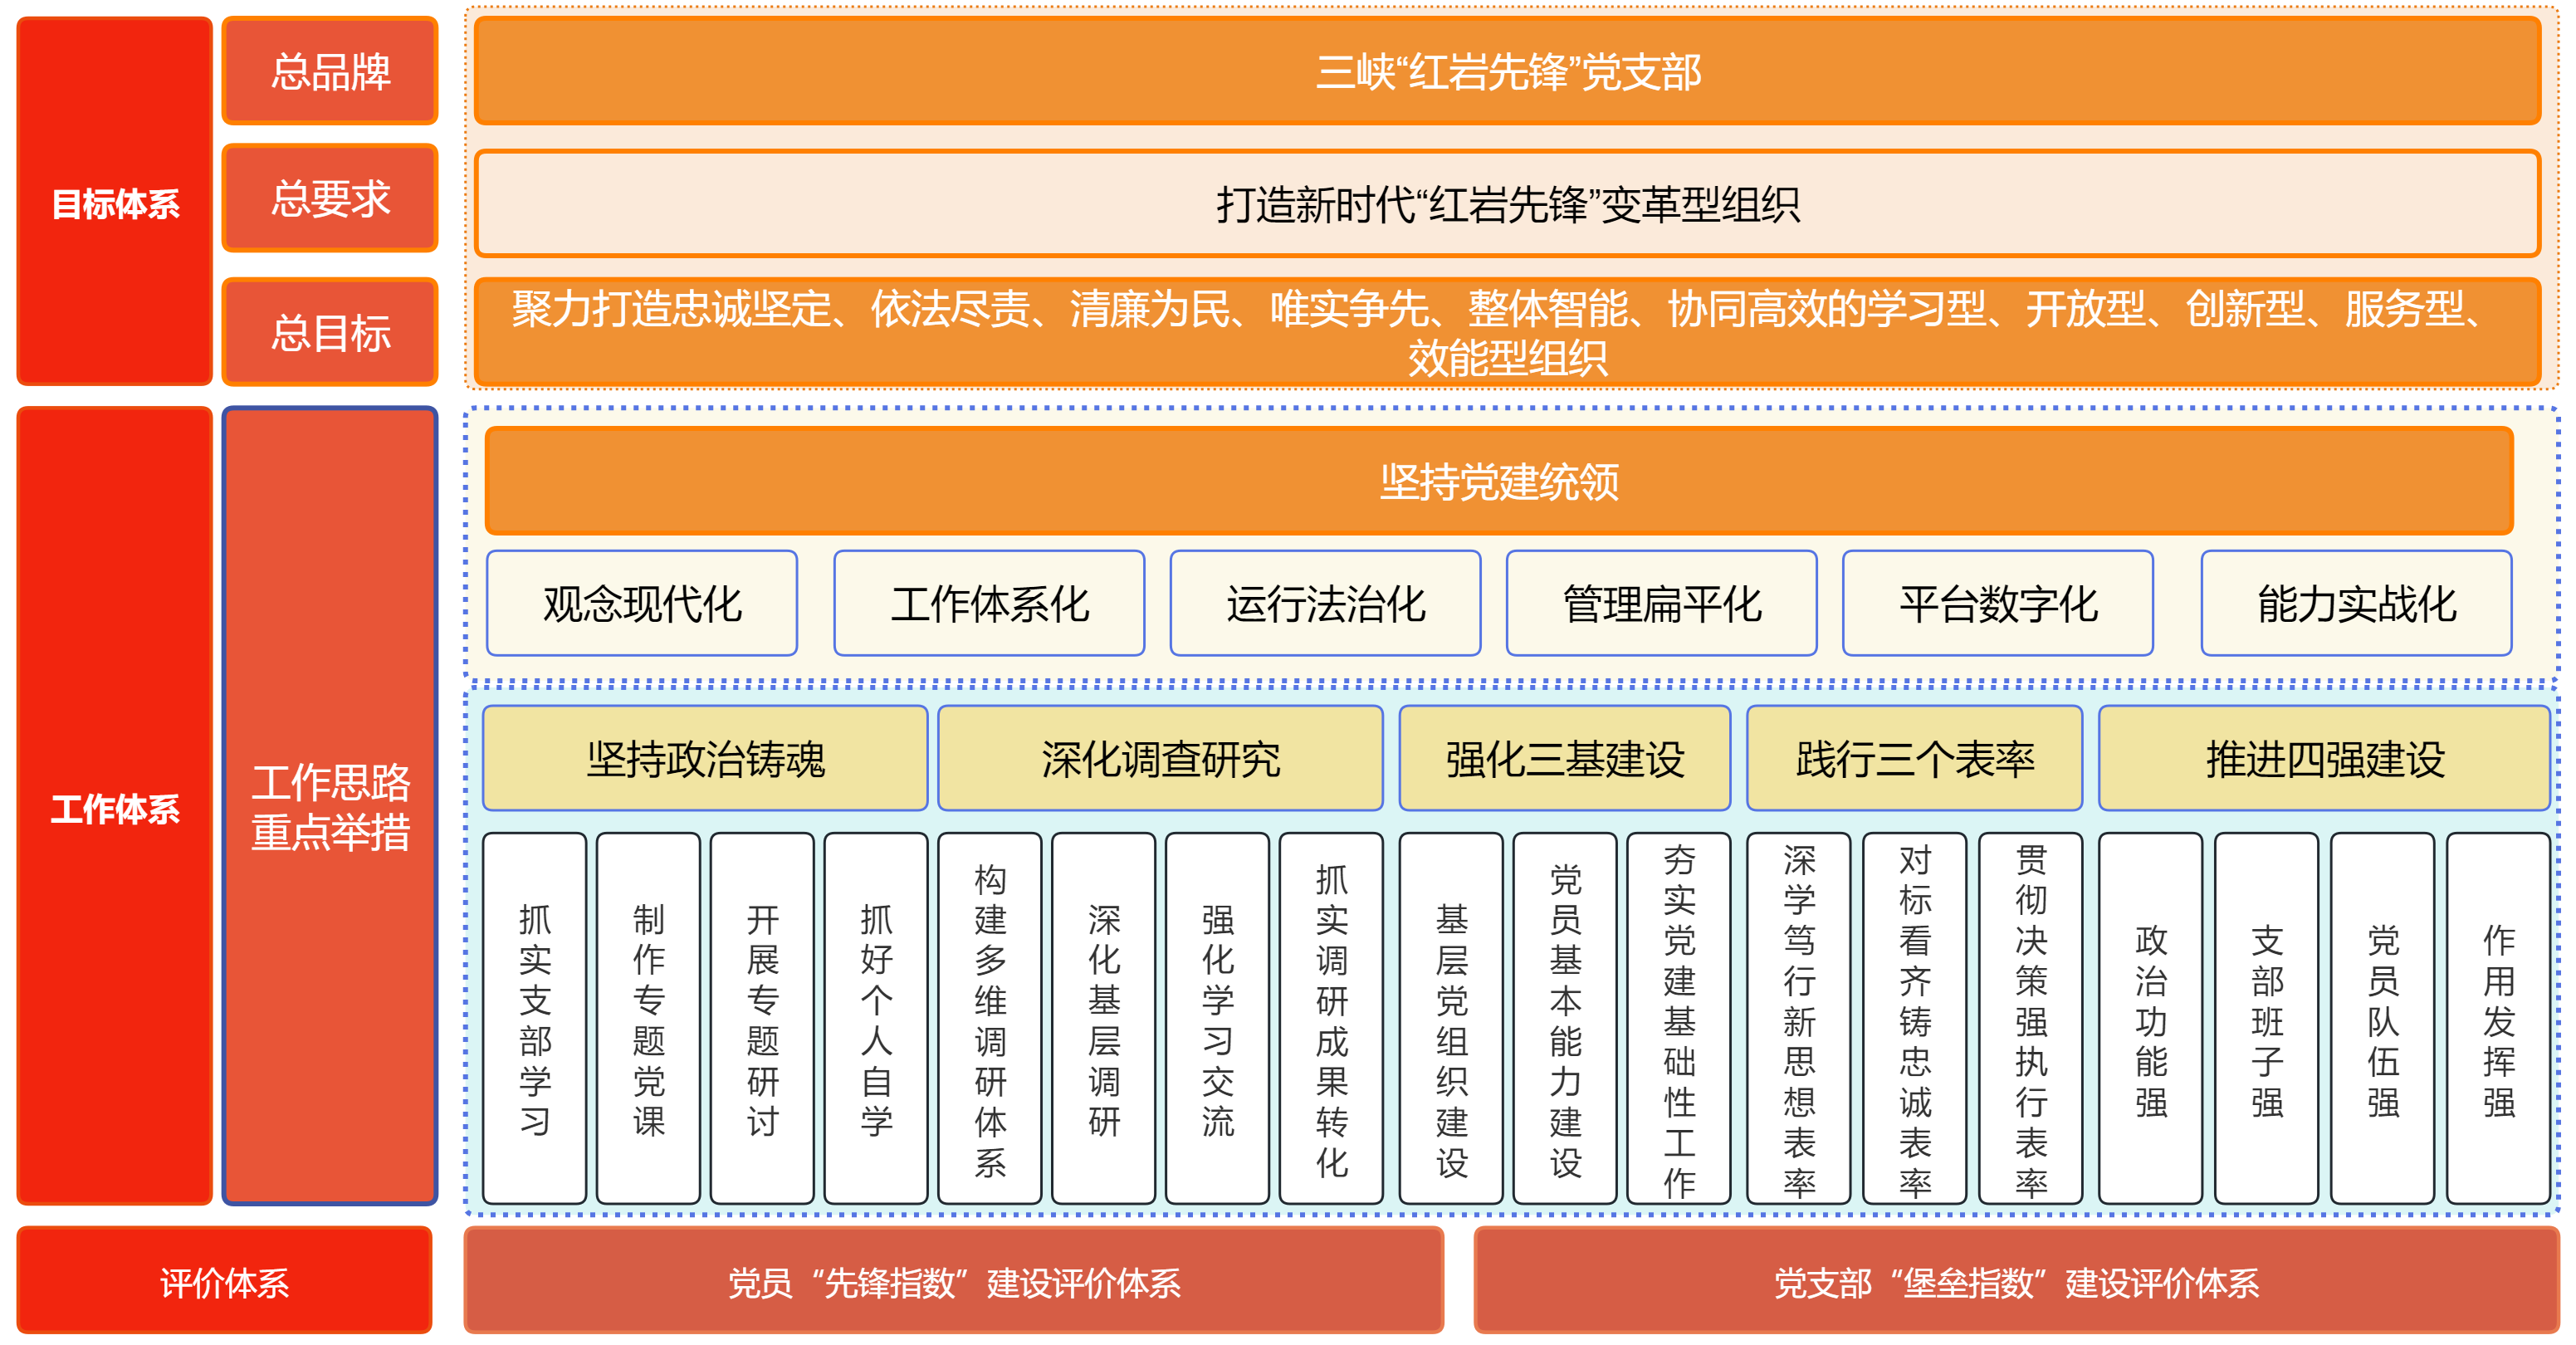The image size is (2576, 1345).
Task: Select the 总品牌 box
Action: point(330,71)
